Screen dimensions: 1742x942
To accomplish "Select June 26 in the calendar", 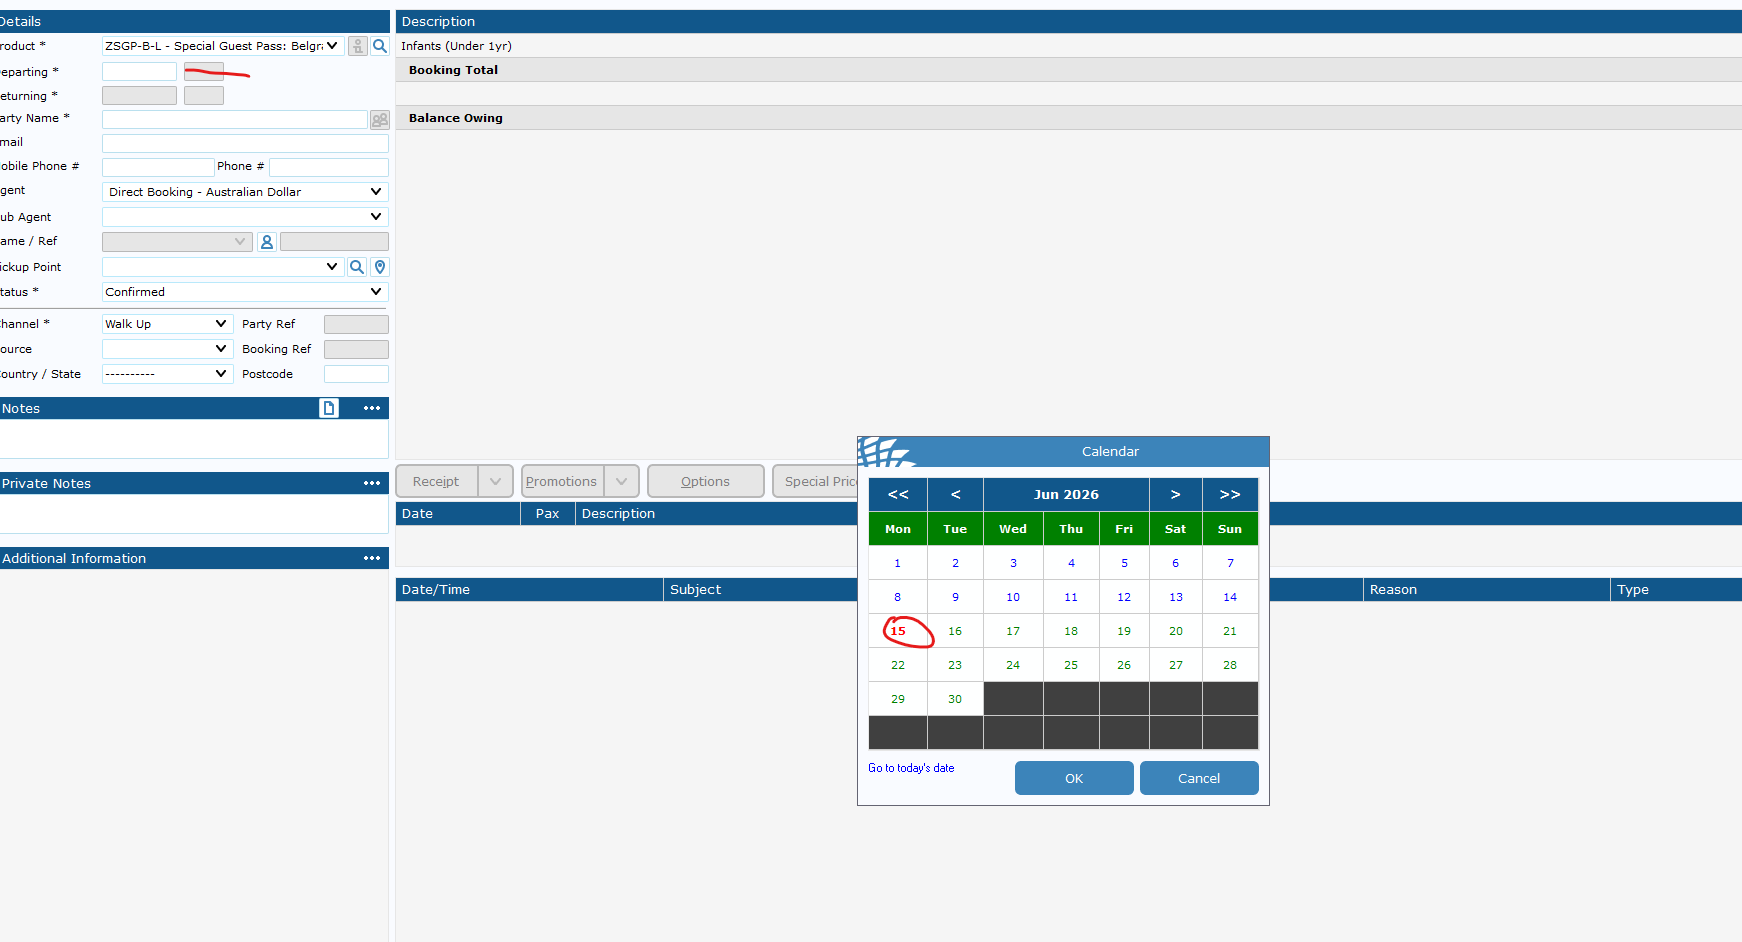I will click(x=1124, y=665).
